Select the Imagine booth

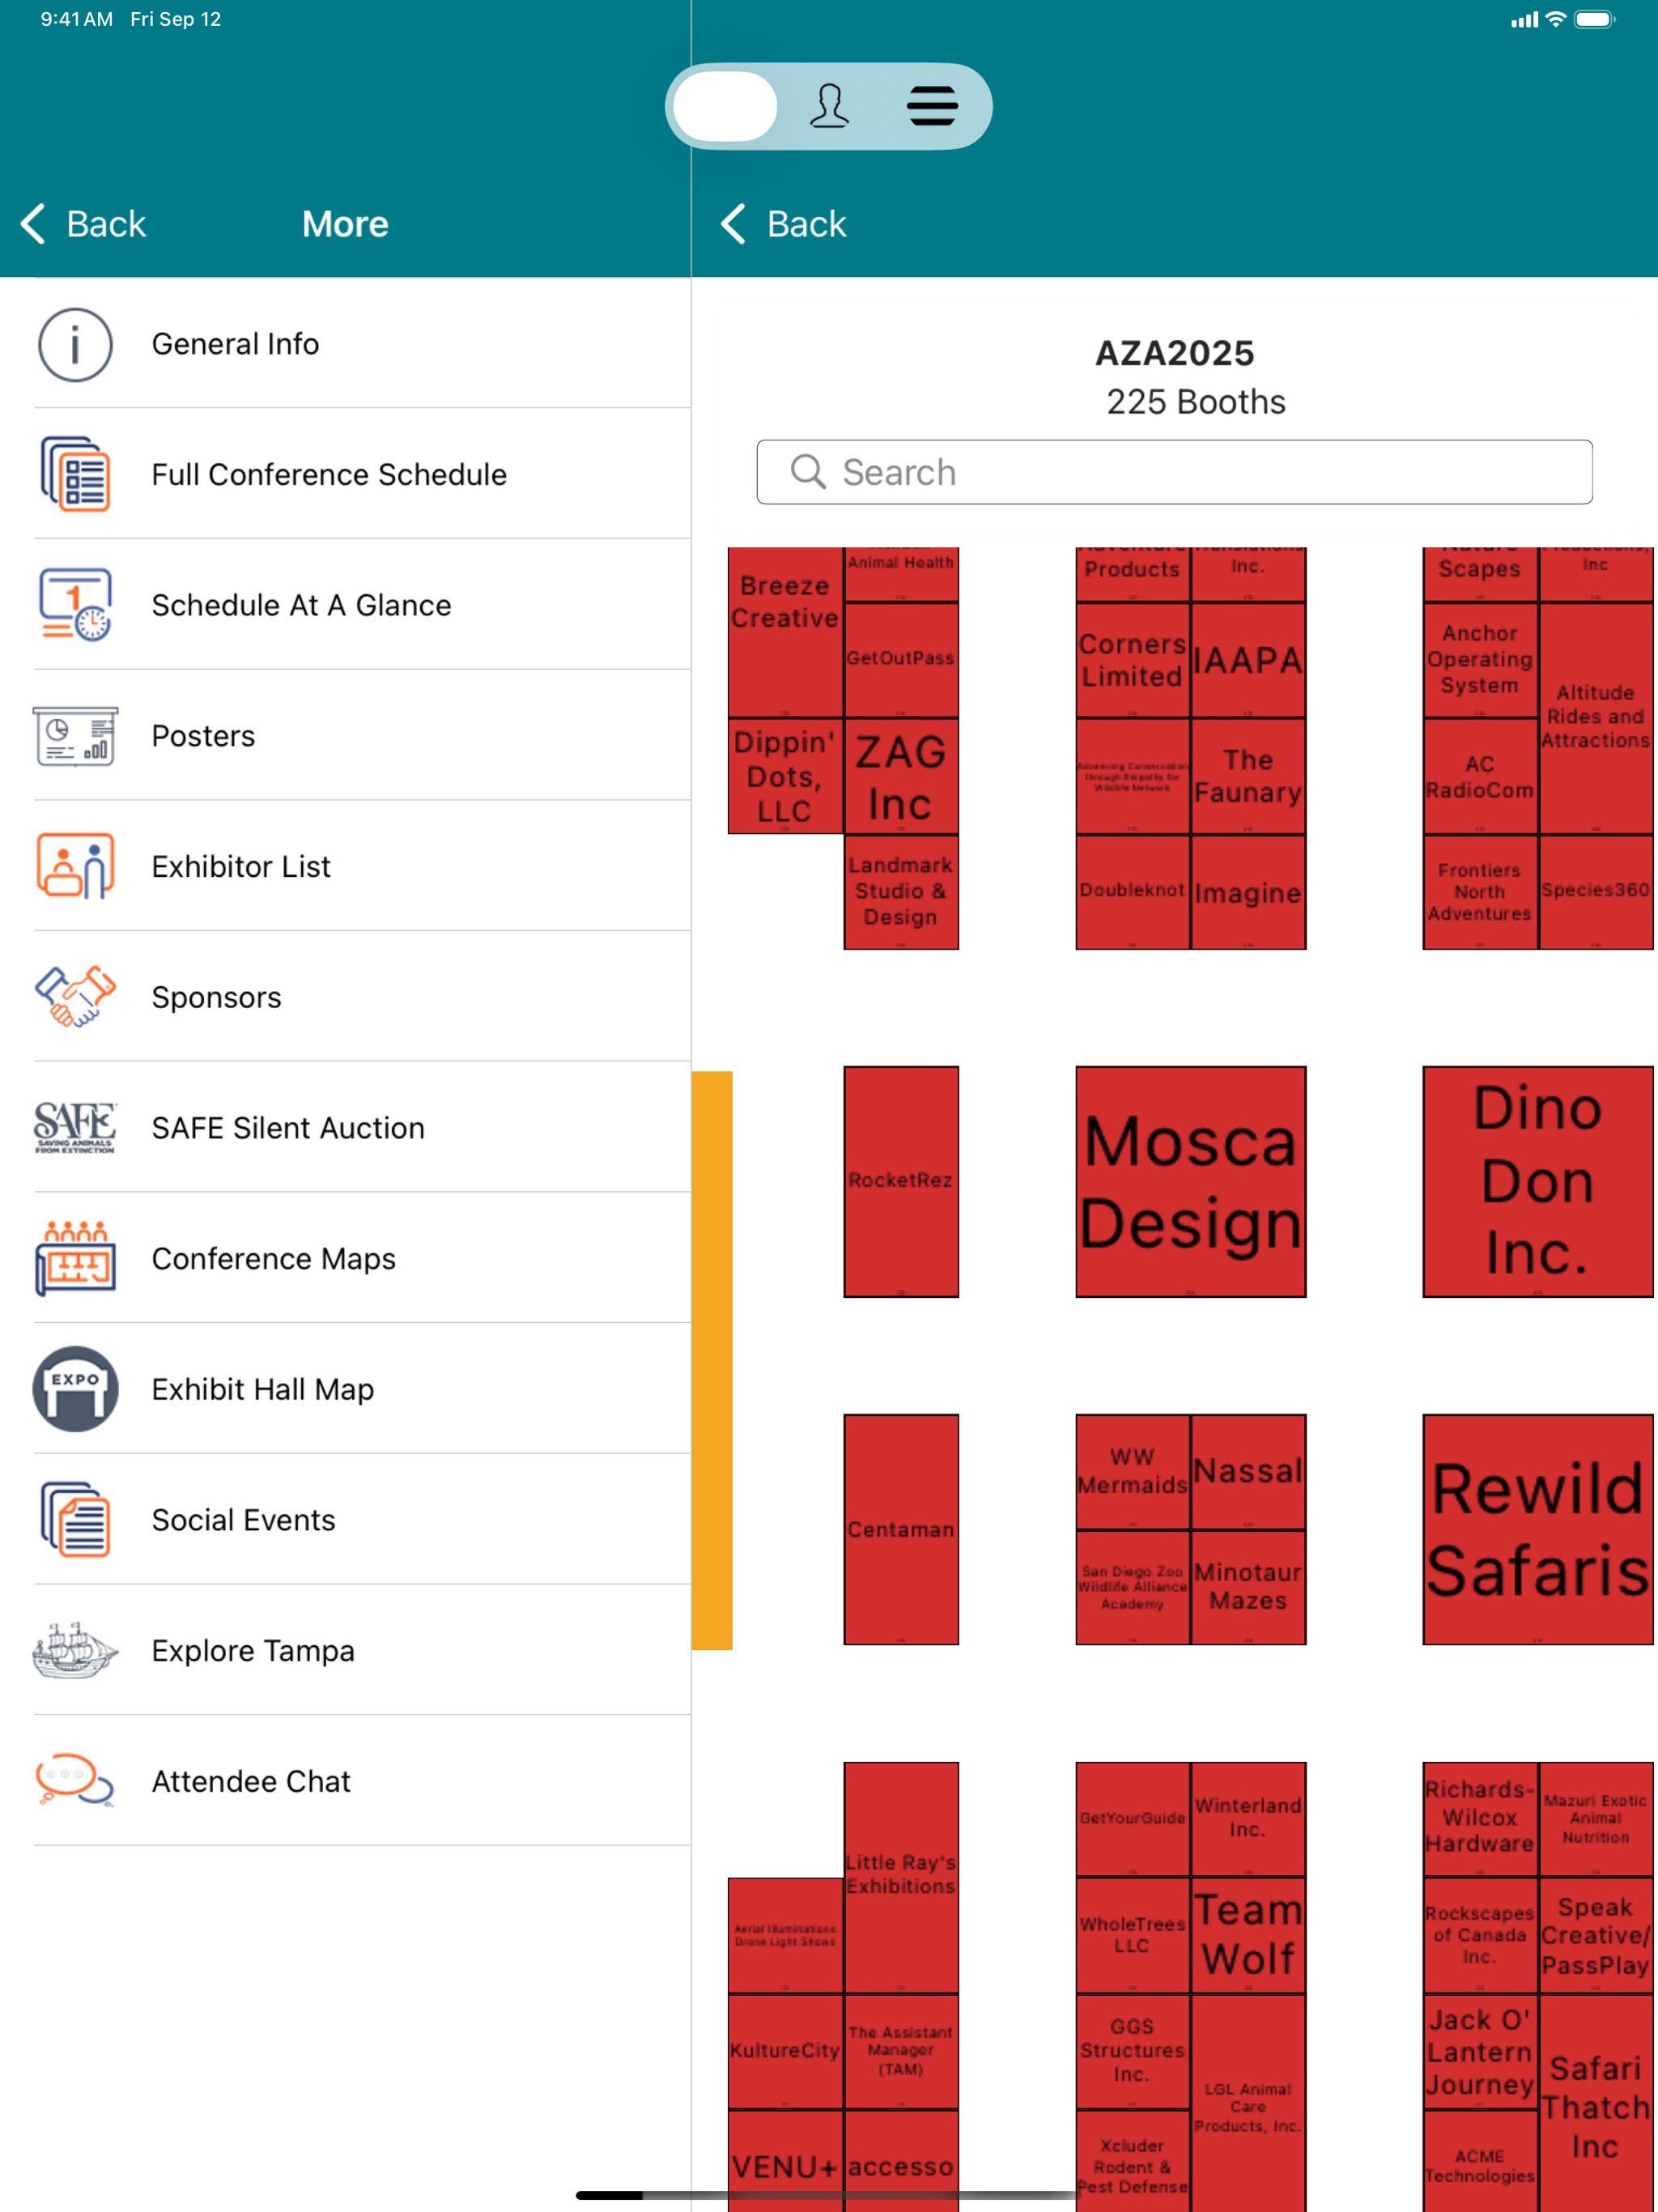pyautogui.click(x=1248, y=892)
